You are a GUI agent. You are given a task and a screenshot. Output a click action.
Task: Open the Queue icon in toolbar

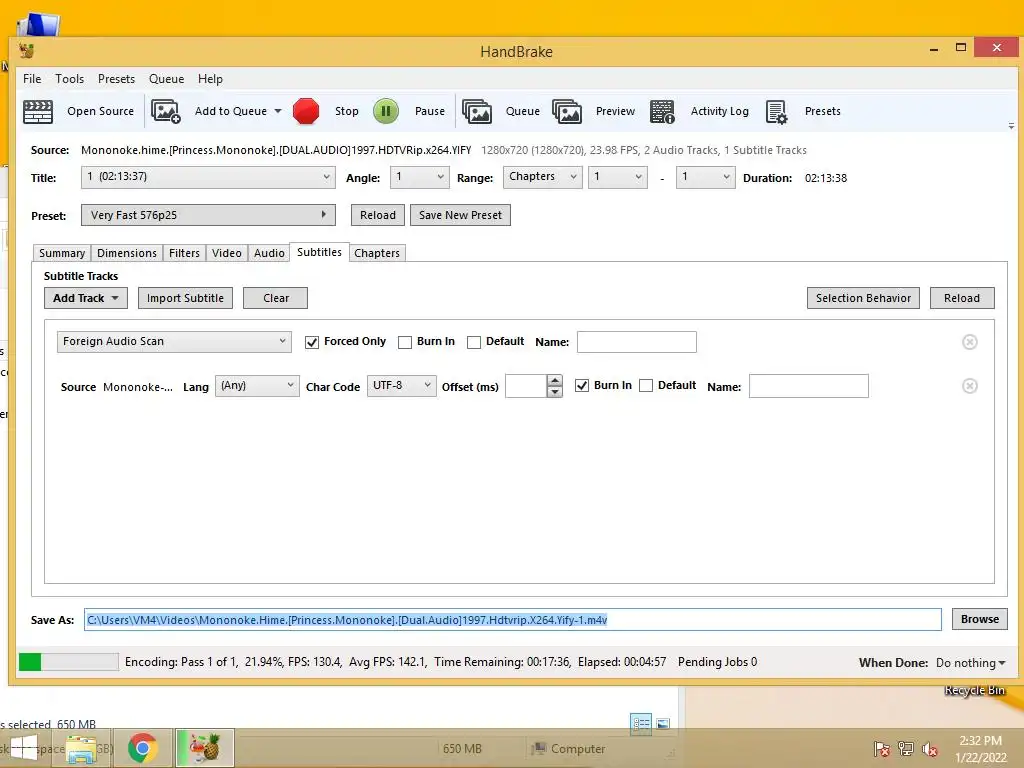[x=477, y=111]
